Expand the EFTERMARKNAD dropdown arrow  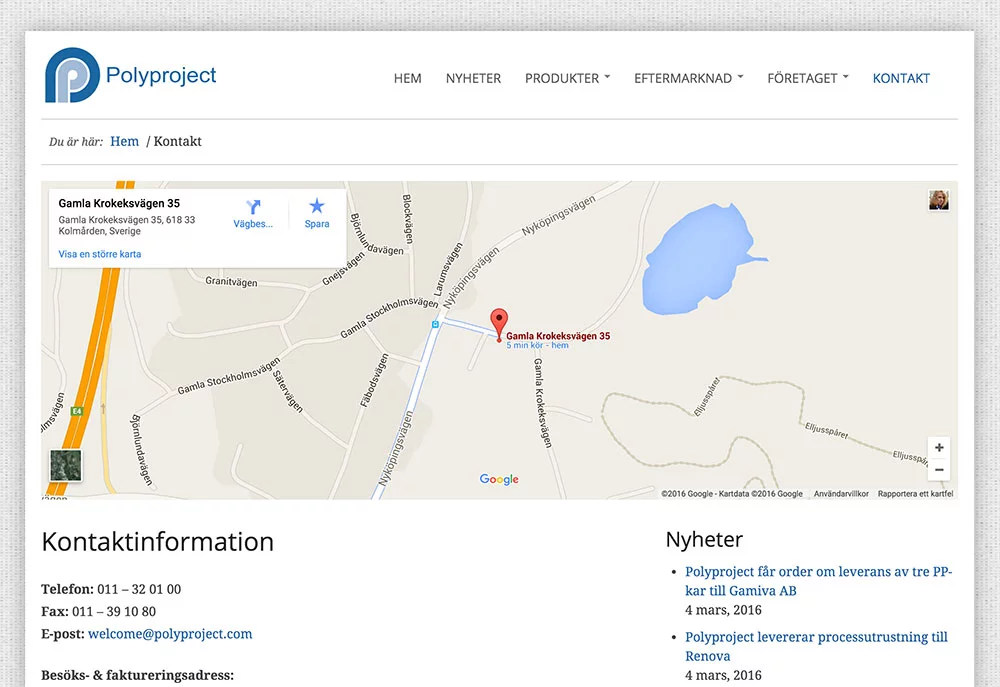click(740, 77)
